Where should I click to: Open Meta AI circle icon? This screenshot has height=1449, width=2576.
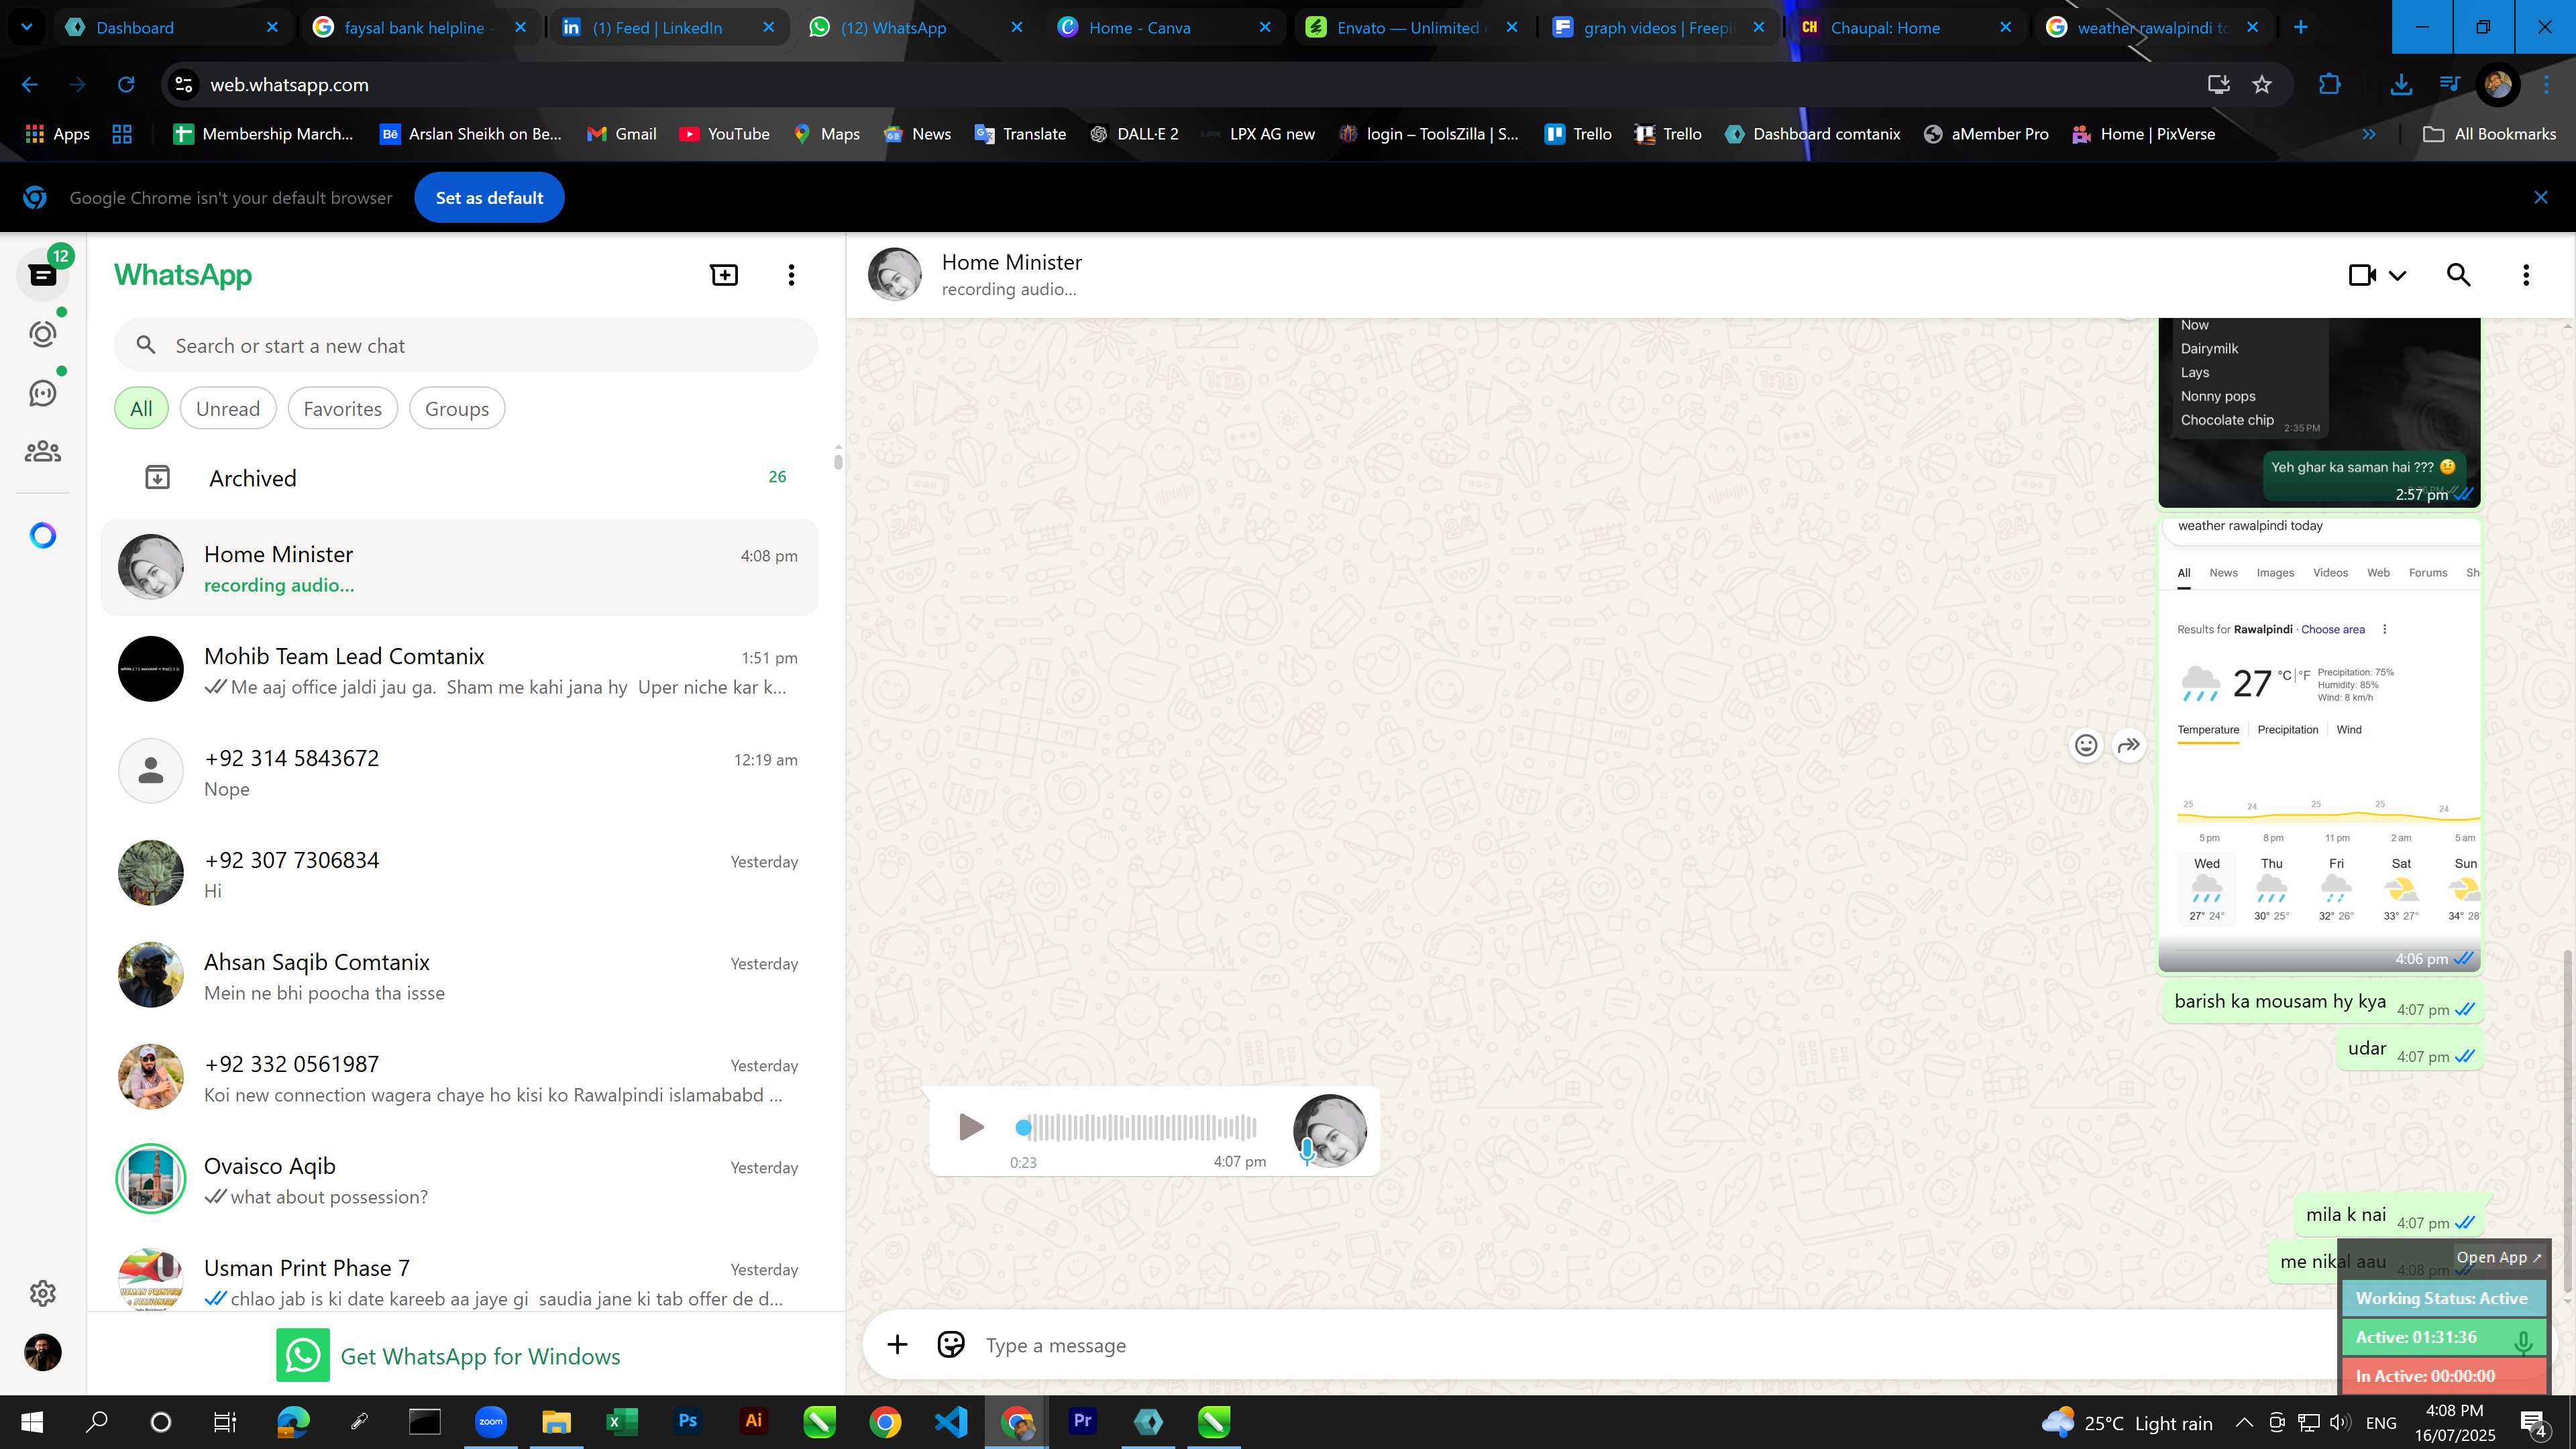tap(42, 536)
